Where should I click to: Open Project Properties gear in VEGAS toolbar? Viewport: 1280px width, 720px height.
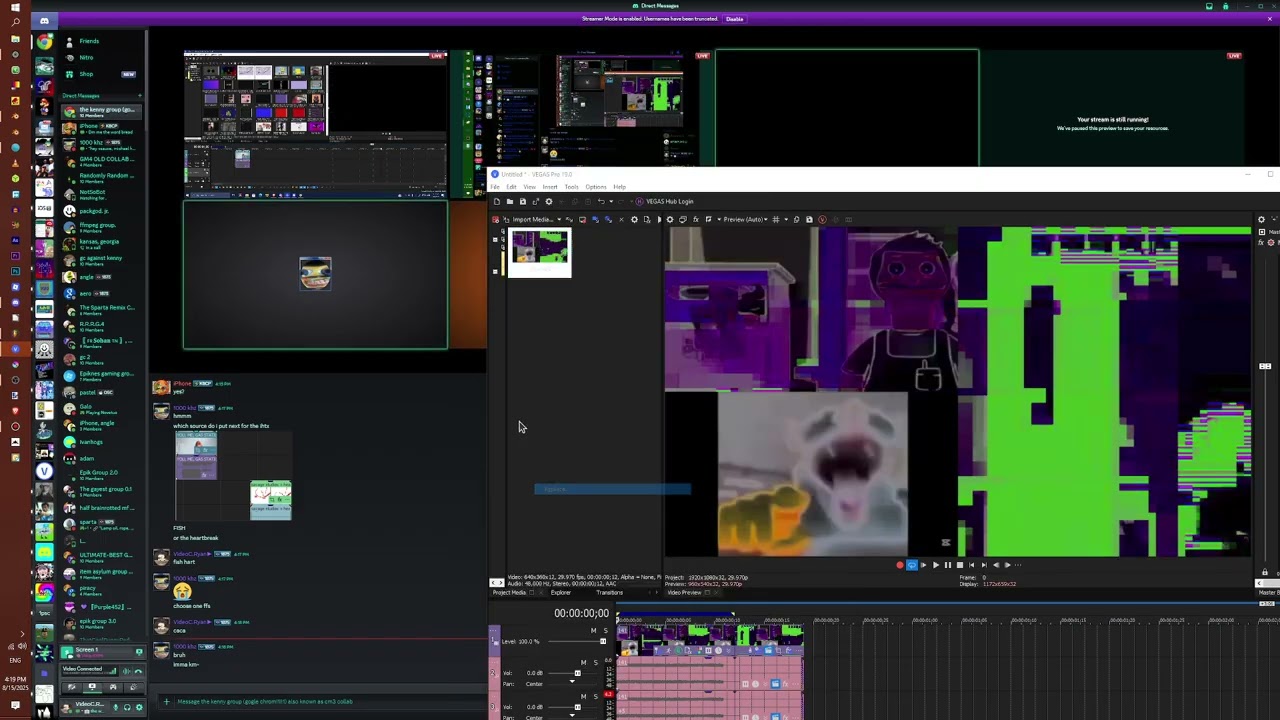[x=548, y=202]
